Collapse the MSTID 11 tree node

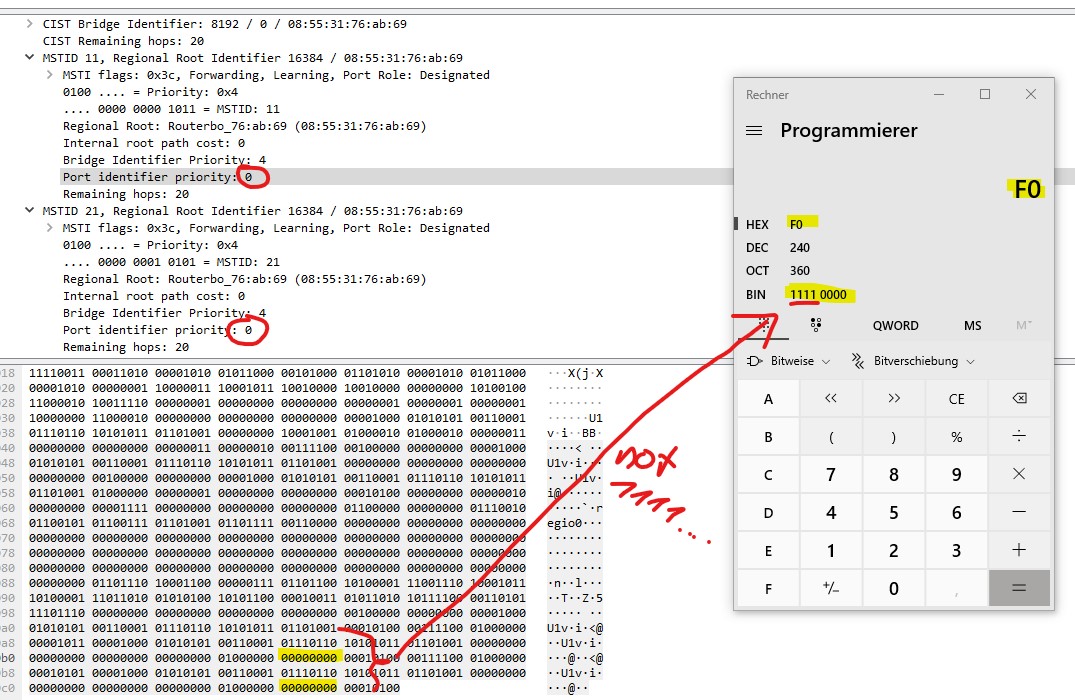[x=29, y=58]
